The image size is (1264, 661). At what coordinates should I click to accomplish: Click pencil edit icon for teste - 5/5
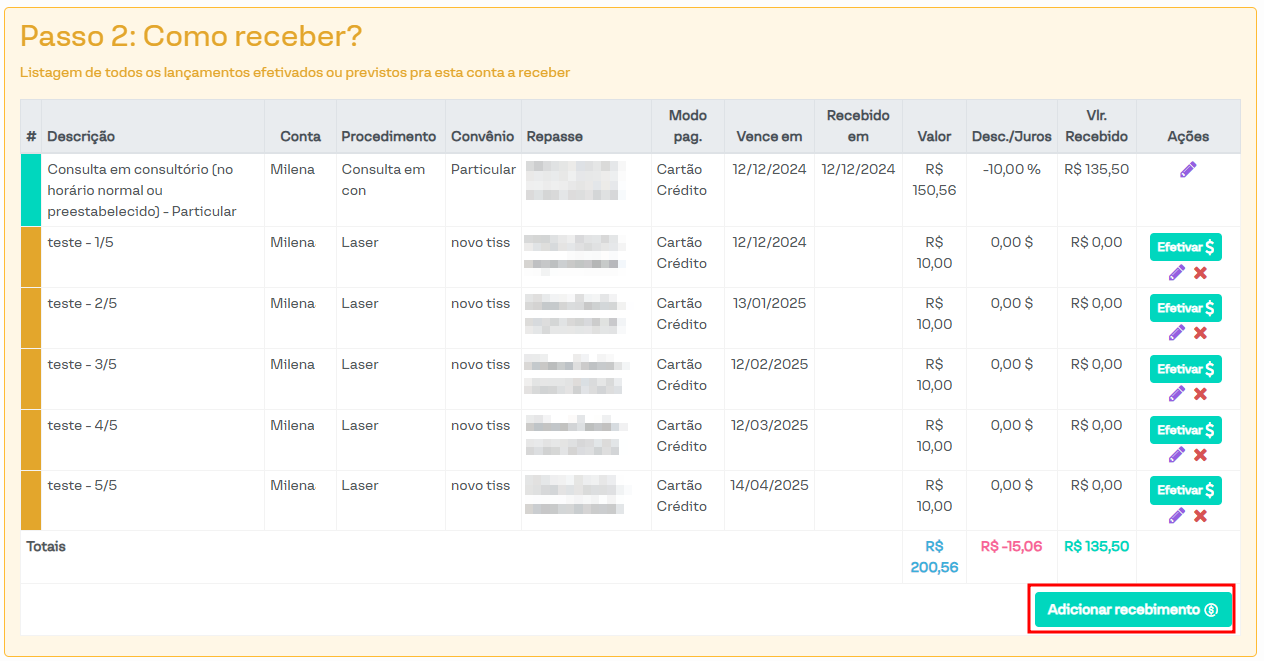tap(1176, 516)
